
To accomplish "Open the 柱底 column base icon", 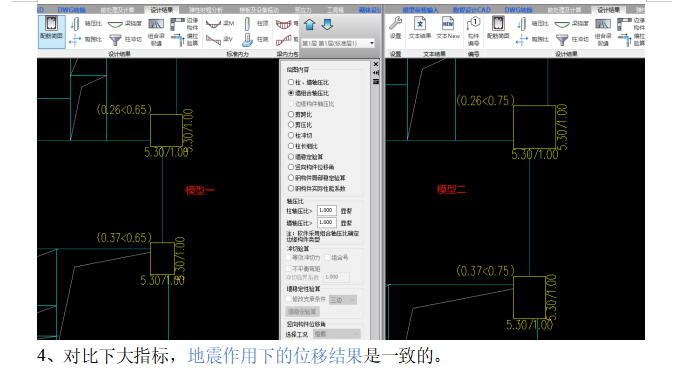I will (248, 40).
